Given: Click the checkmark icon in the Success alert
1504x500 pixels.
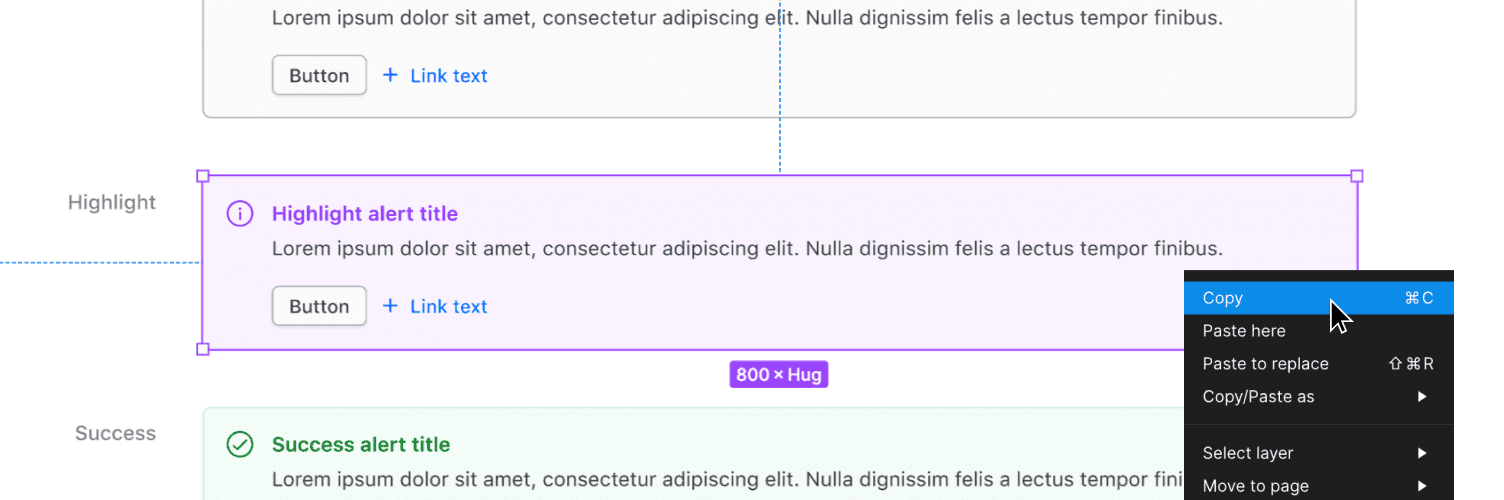Looking at the screenshot, I should click(x=239, y=444).
